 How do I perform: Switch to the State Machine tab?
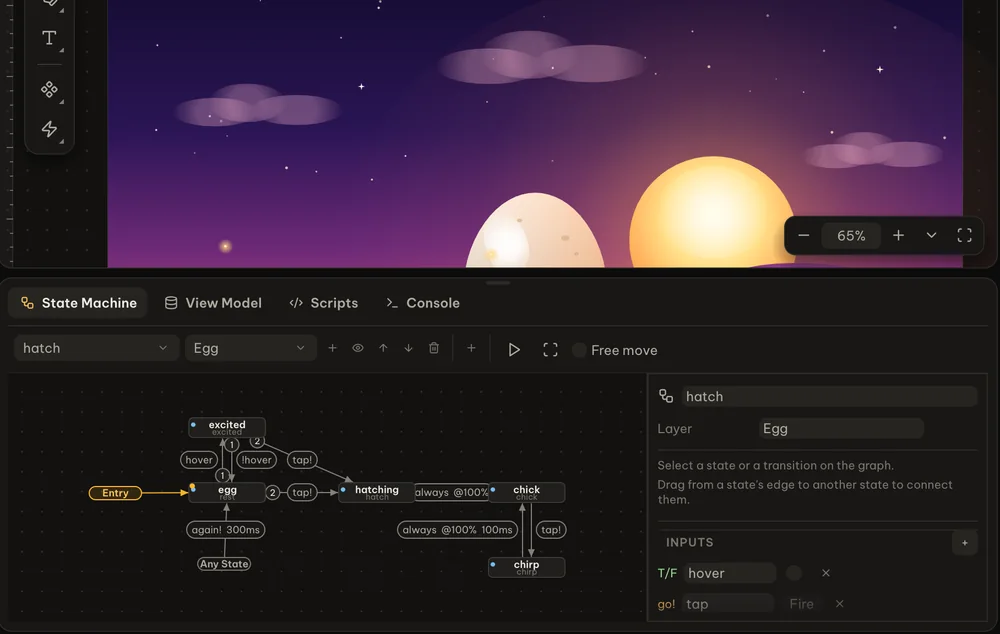(x=78, y=303)
